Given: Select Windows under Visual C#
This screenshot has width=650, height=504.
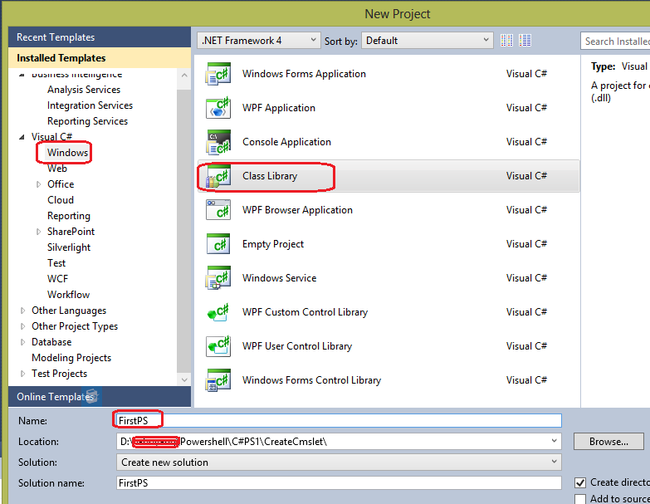Looking at the screenshot, I should [x=68, y=153].
